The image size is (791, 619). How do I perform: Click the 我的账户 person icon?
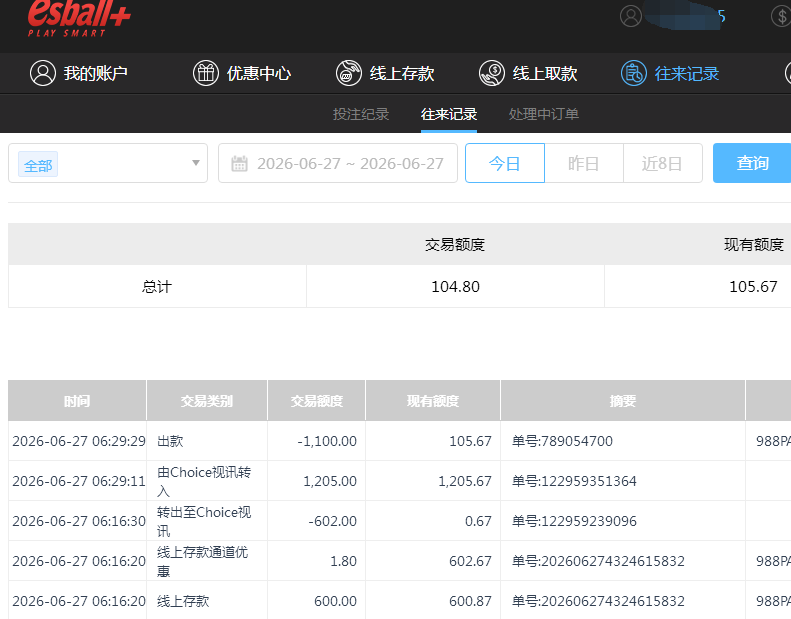[43, 73]
